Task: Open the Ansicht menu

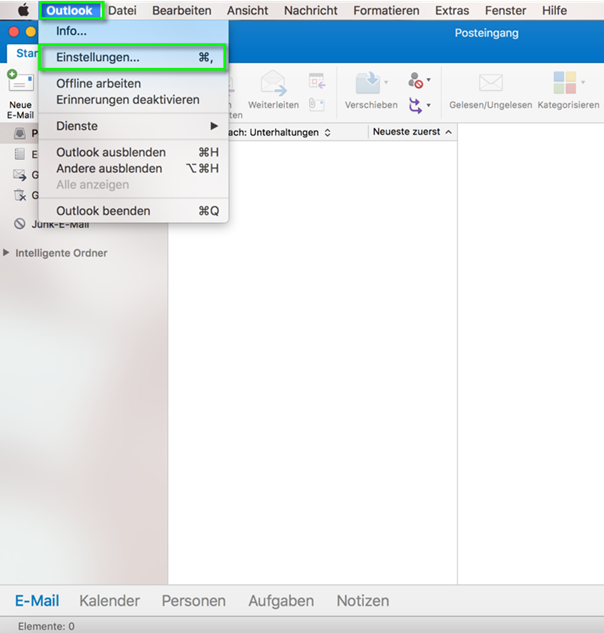Action: [247, 10]
